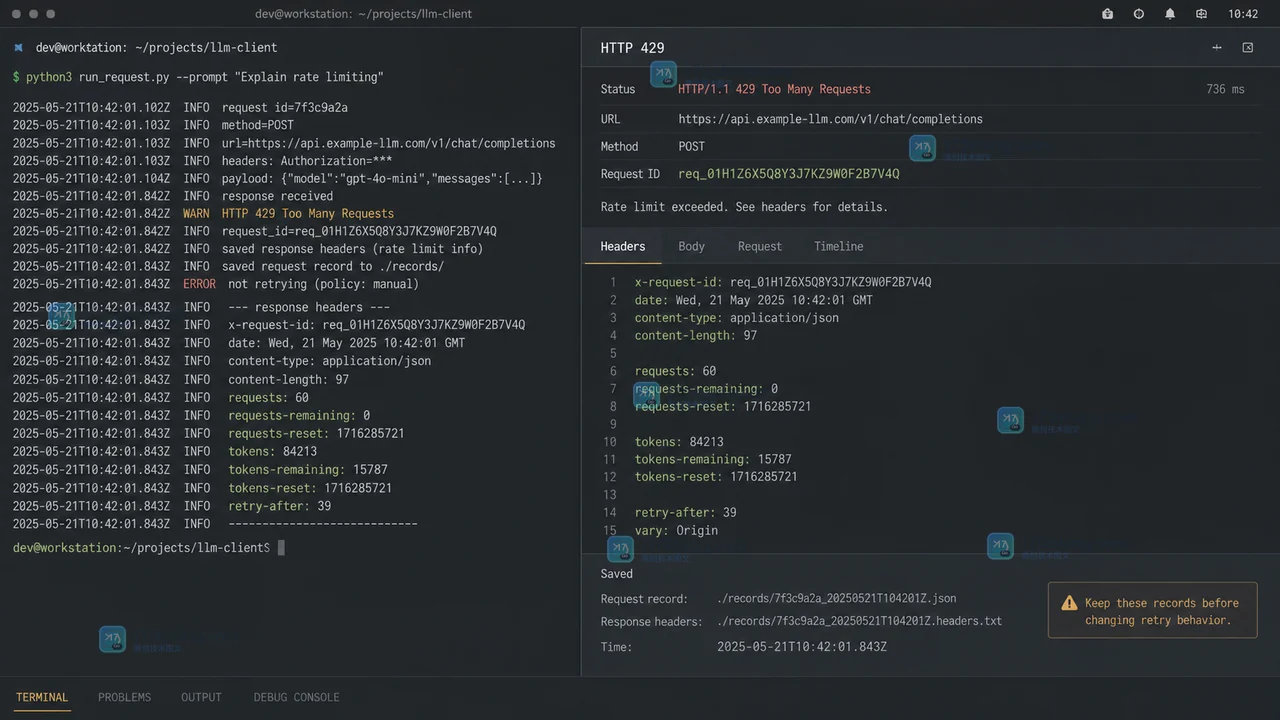
Task: Click the API URL in the response panel
Action: click(830, 119)
